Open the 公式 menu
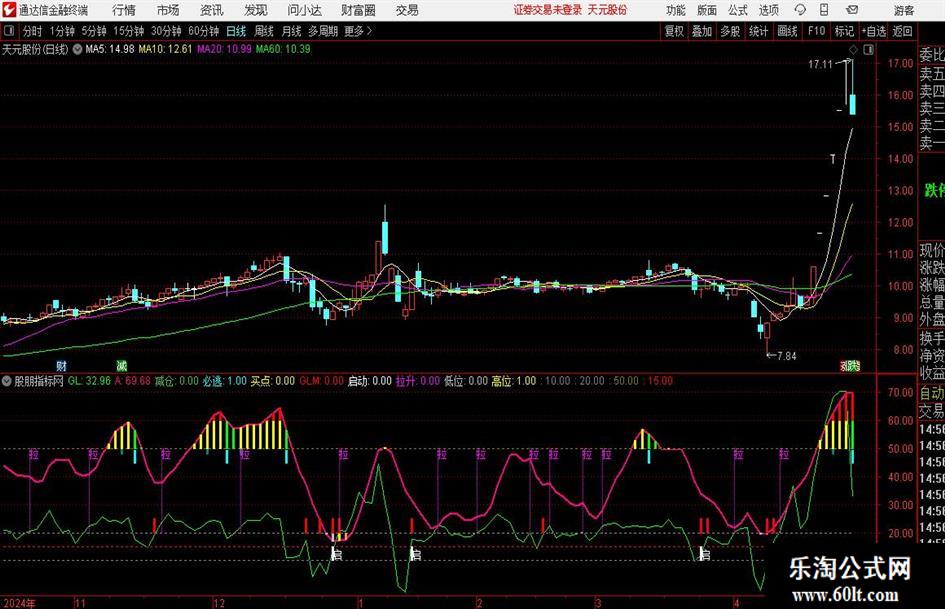The height and width of the screenshot is (609, 945). tap(738, 10)
